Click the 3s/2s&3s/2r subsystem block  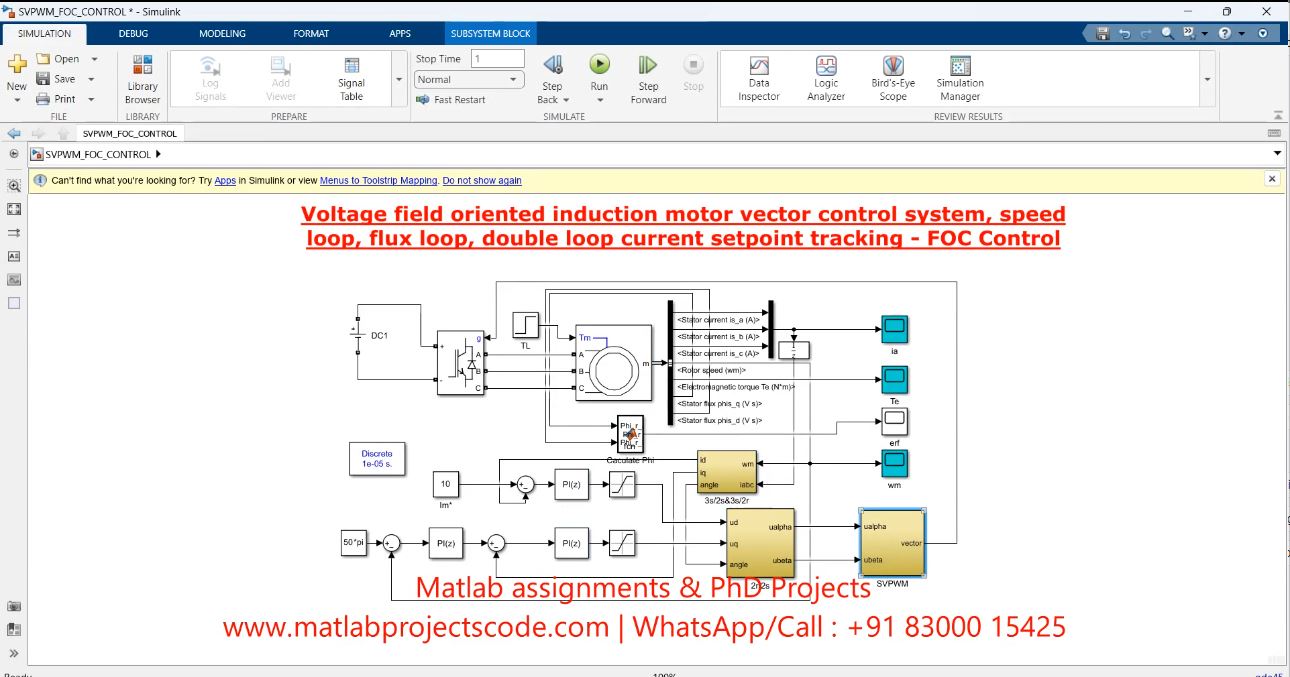pos(727,471)
